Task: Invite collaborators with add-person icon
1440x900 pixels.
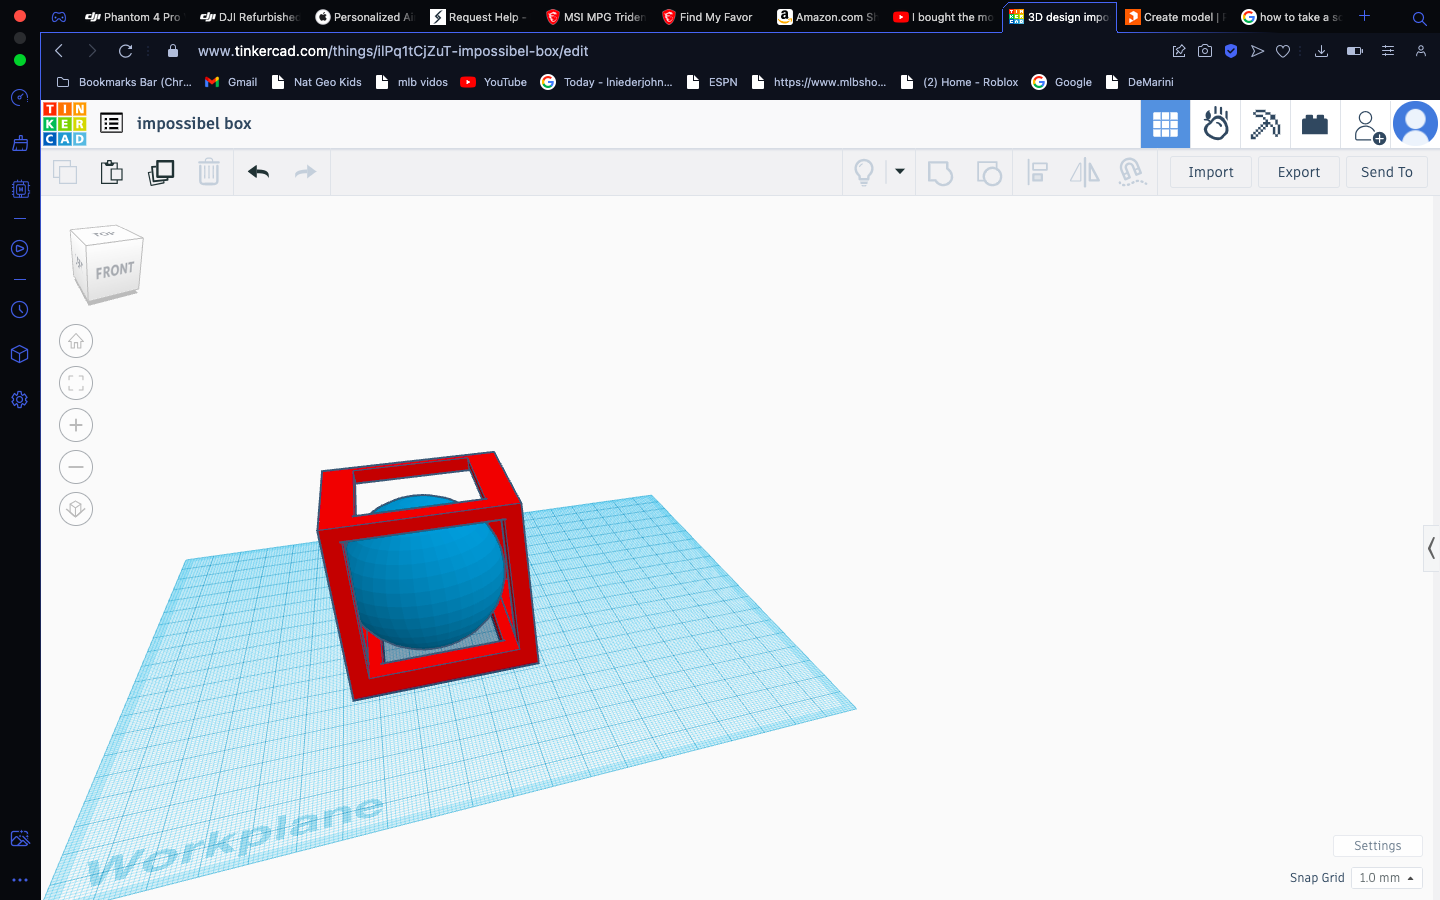Action: pyautogui.click(x=1367, y=125)
